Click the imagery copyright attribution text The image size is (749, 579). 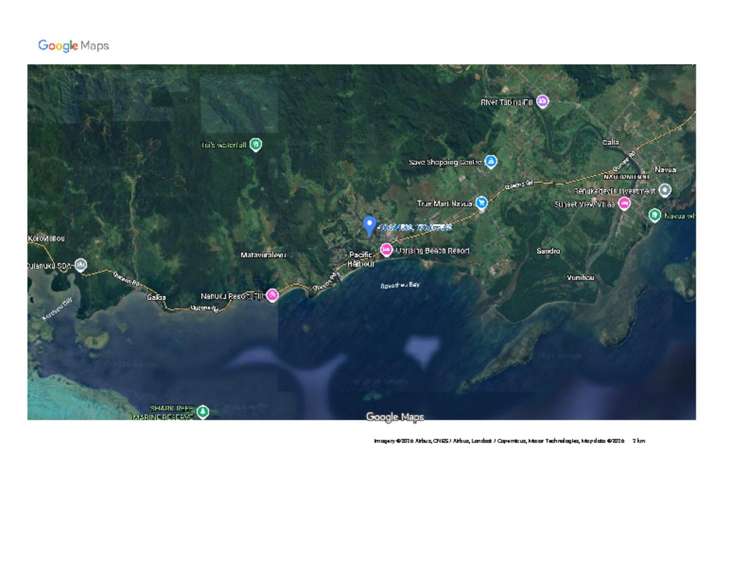499,441
